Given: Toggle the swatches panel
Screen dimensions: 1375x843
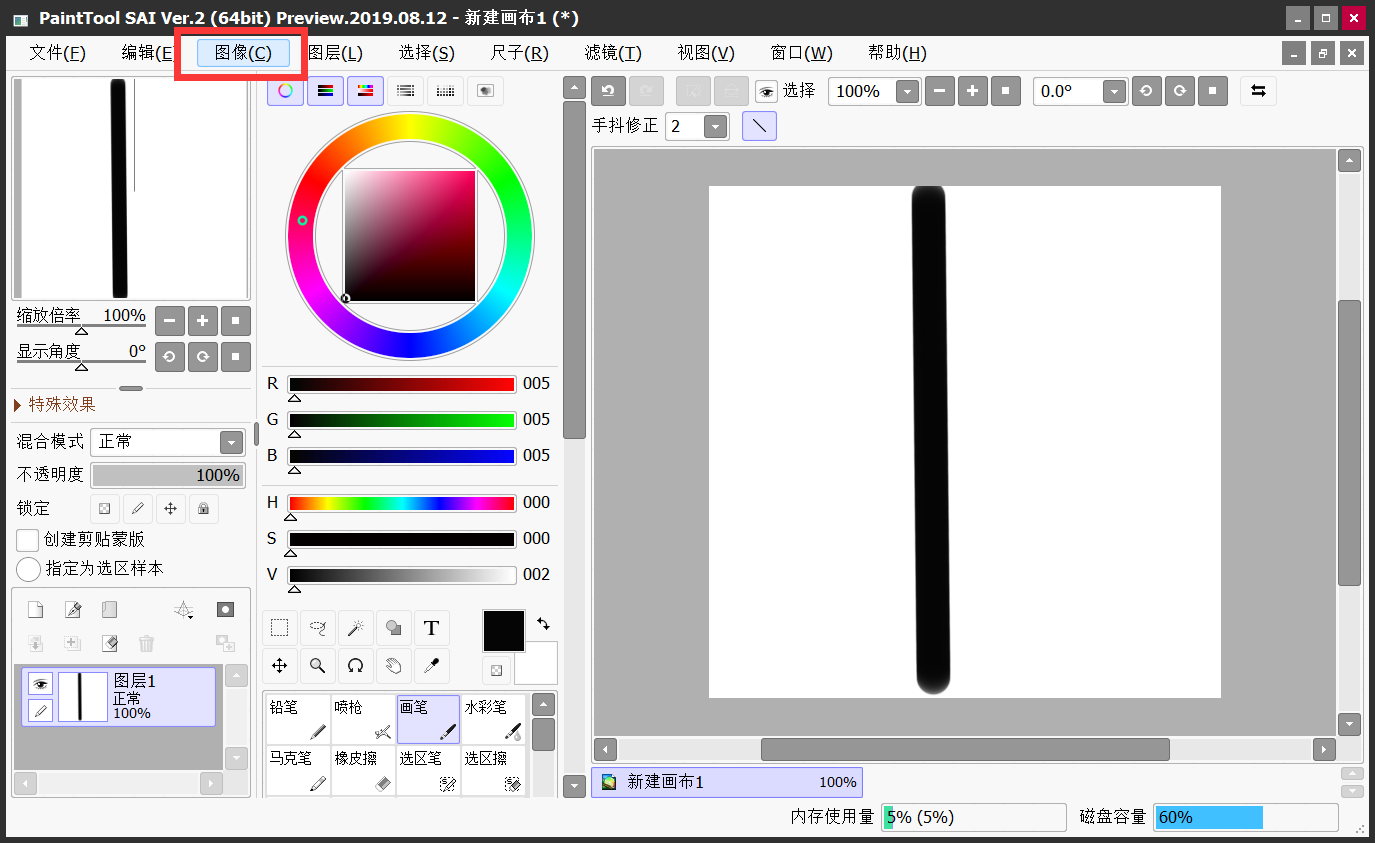Looking at the screenshot, I should point(446,91).
